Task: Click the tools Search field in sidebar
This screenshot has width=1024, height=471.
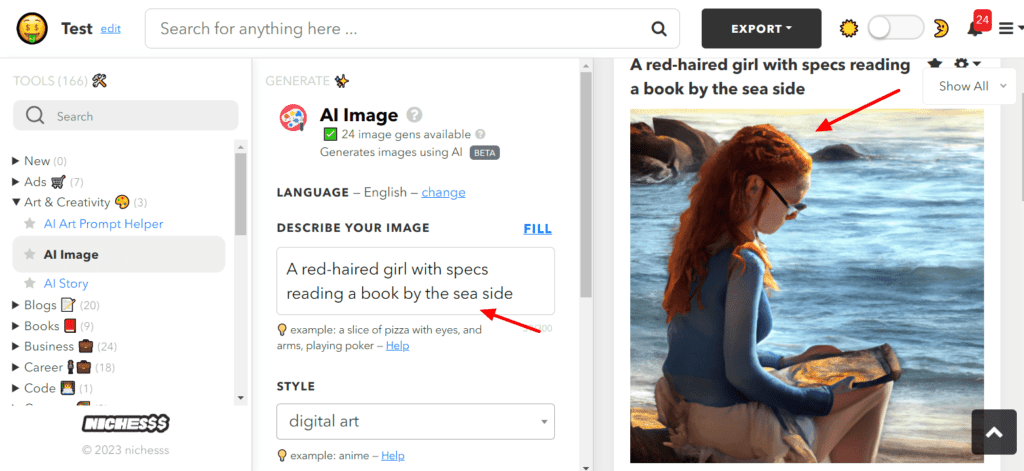Action: (125, 116)
